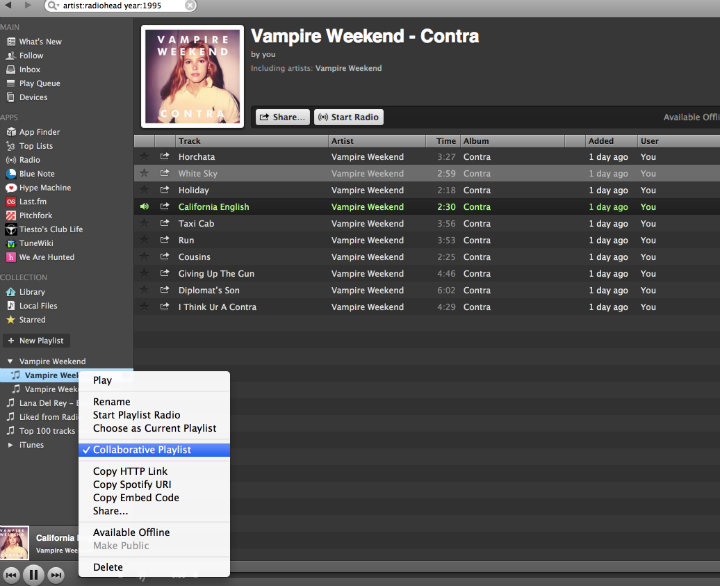Sort tracks by the User column header

tap(678, 141)
